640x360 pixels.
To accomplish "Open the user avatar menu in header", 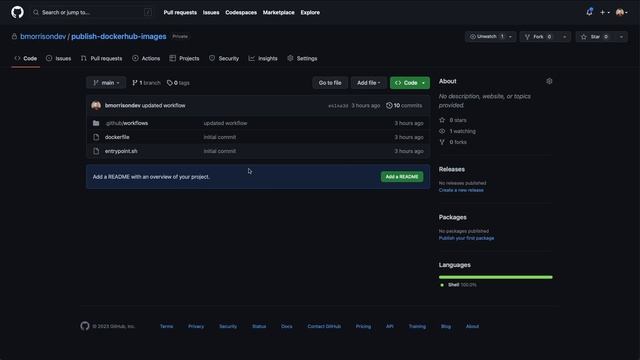I will pos(622,13).
